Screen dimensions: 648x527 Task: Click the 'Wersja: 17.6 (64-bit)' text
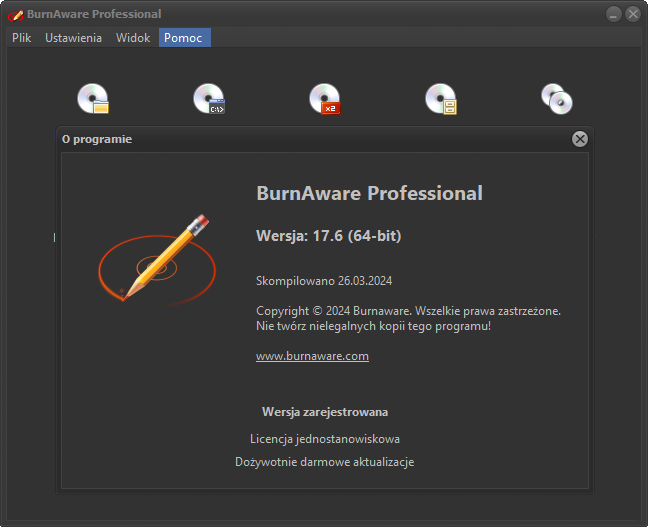(x=329, y=236)
